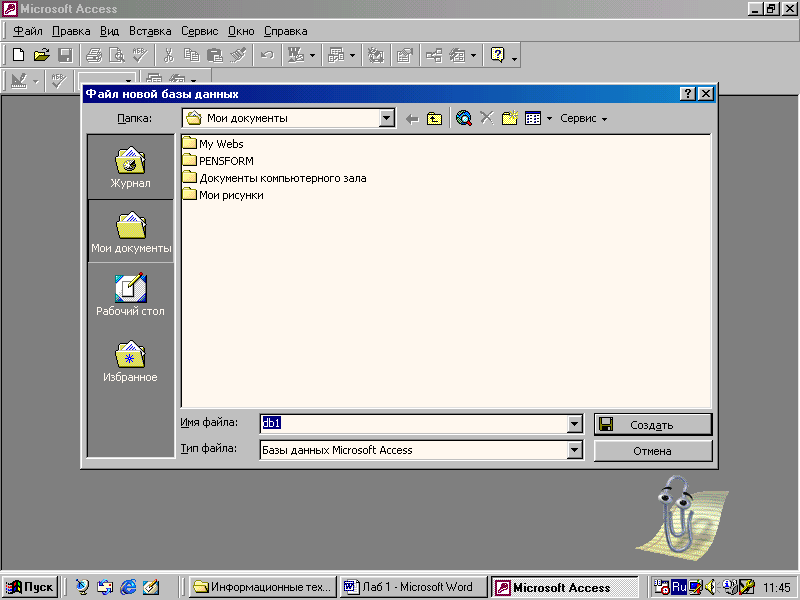Open the Правка menu
Viewport: 800px width, 600px height.
[71, 31]
